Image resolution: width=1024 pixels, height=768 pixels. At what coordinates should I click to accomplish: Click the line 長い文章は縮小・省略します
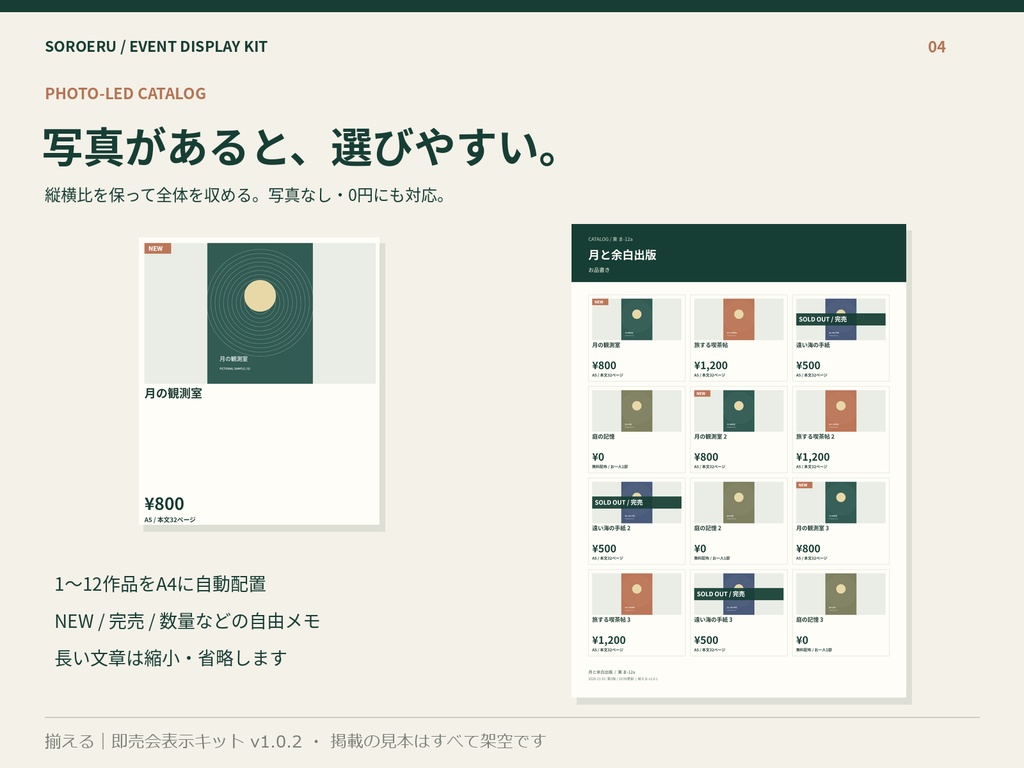(171, 658)
